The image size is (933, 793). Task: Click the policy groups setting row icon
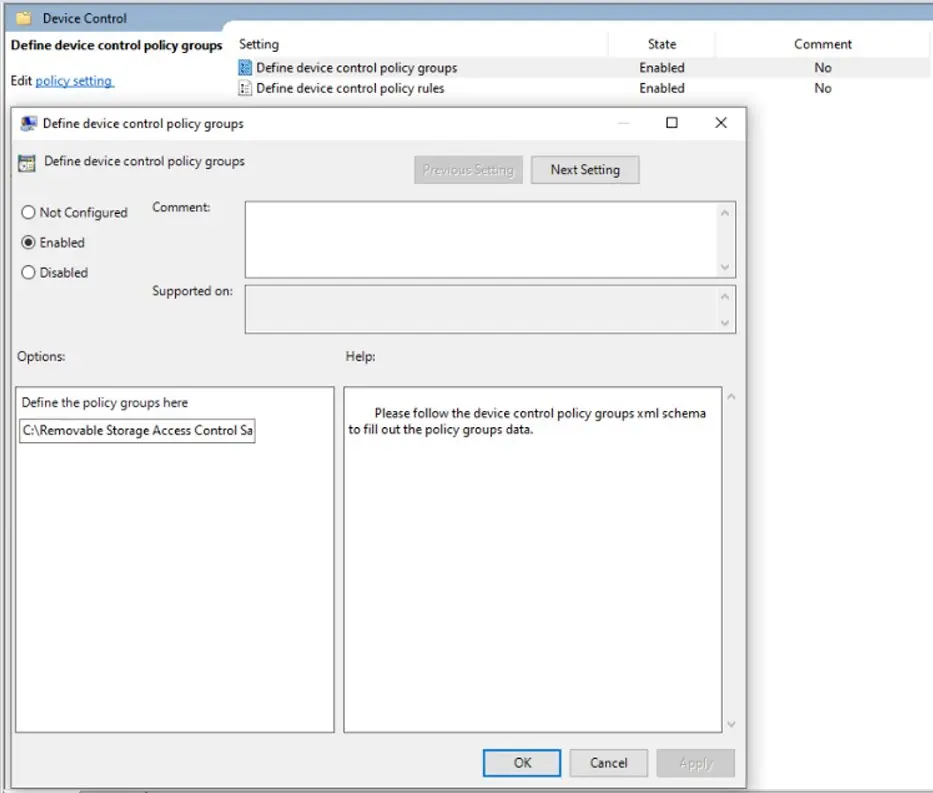245,68
